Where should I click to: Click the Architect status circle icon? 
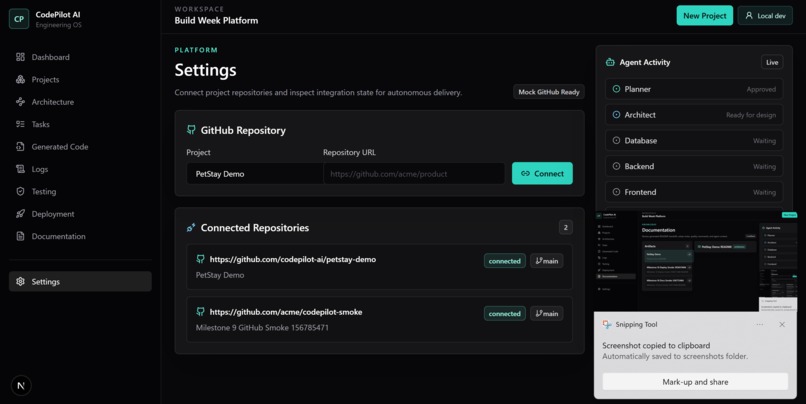(x=616, y=115)
